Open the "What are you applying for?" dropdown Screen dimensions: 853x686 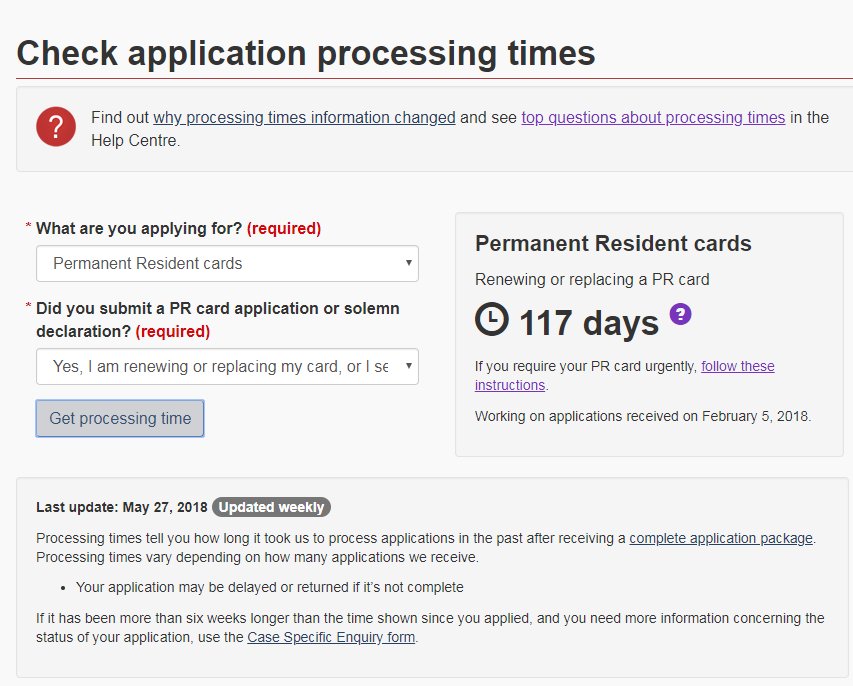(227, 264)
